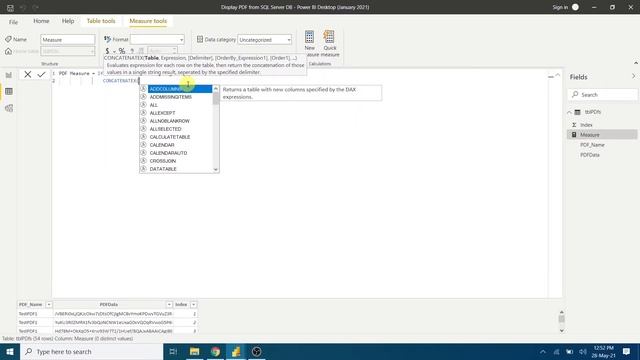
Task: Select CROSSJOIN from the list
Action: (x=176, y=161)
